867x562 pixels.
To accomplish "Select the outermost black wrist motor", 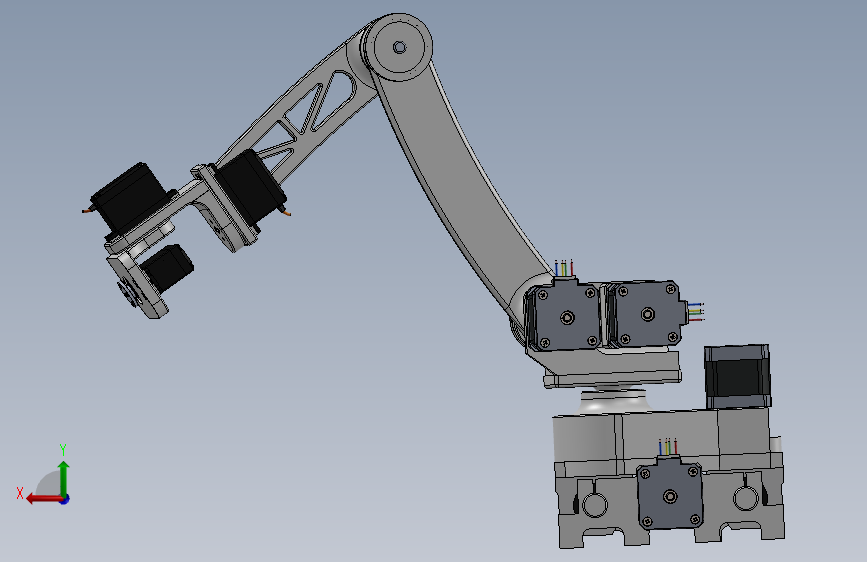I will tap(130, 196).
